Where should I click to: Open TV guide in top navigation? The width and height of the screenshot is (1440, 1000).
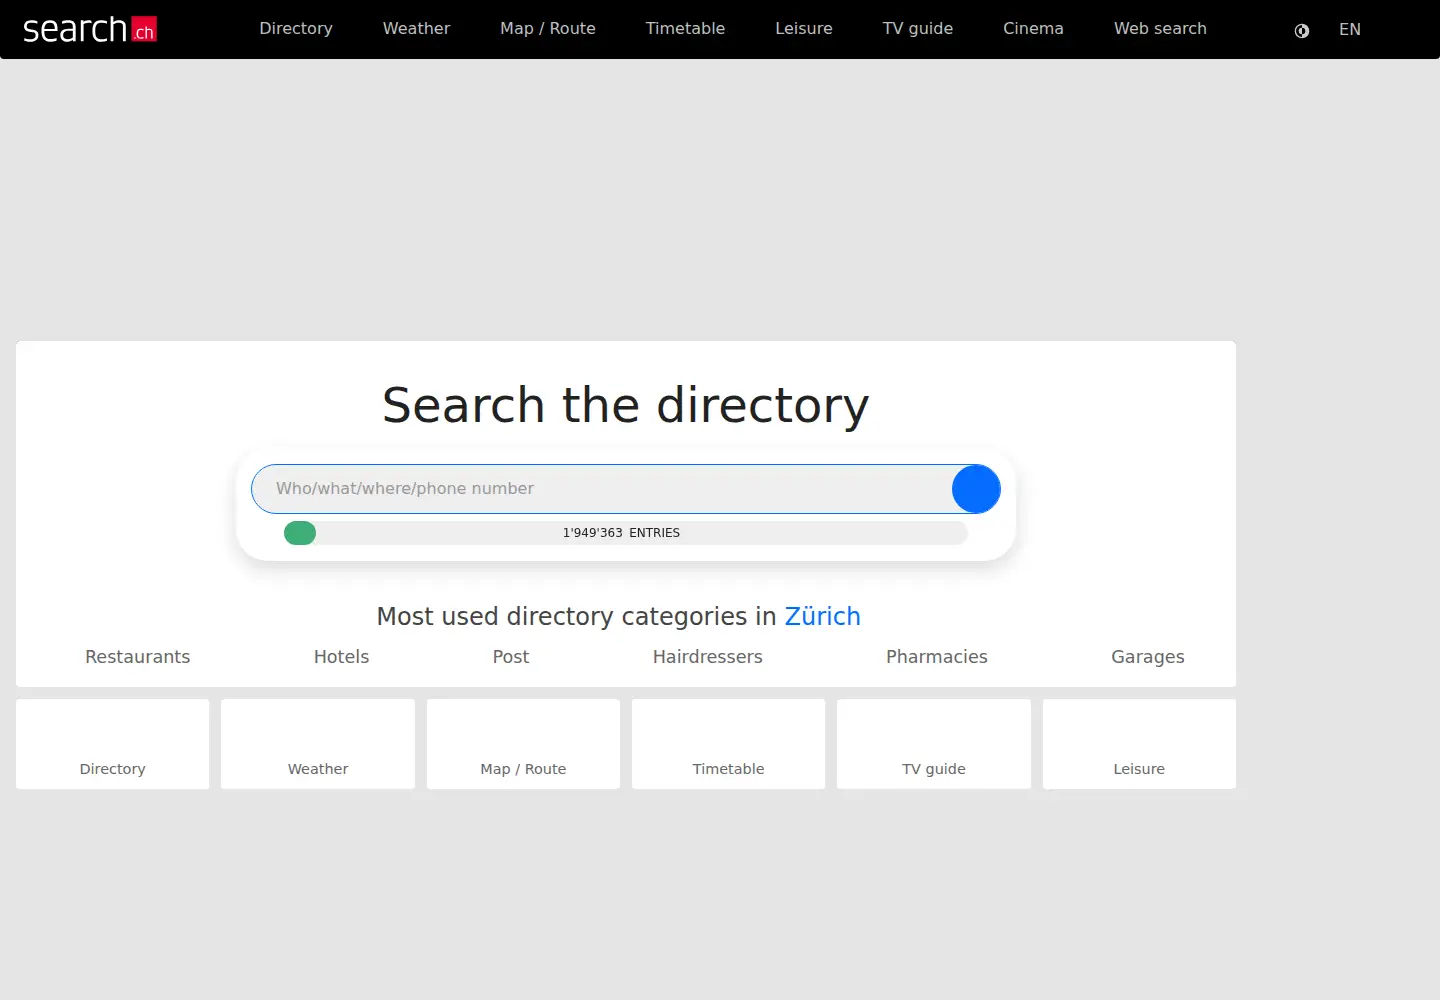[x=918, y=28]
